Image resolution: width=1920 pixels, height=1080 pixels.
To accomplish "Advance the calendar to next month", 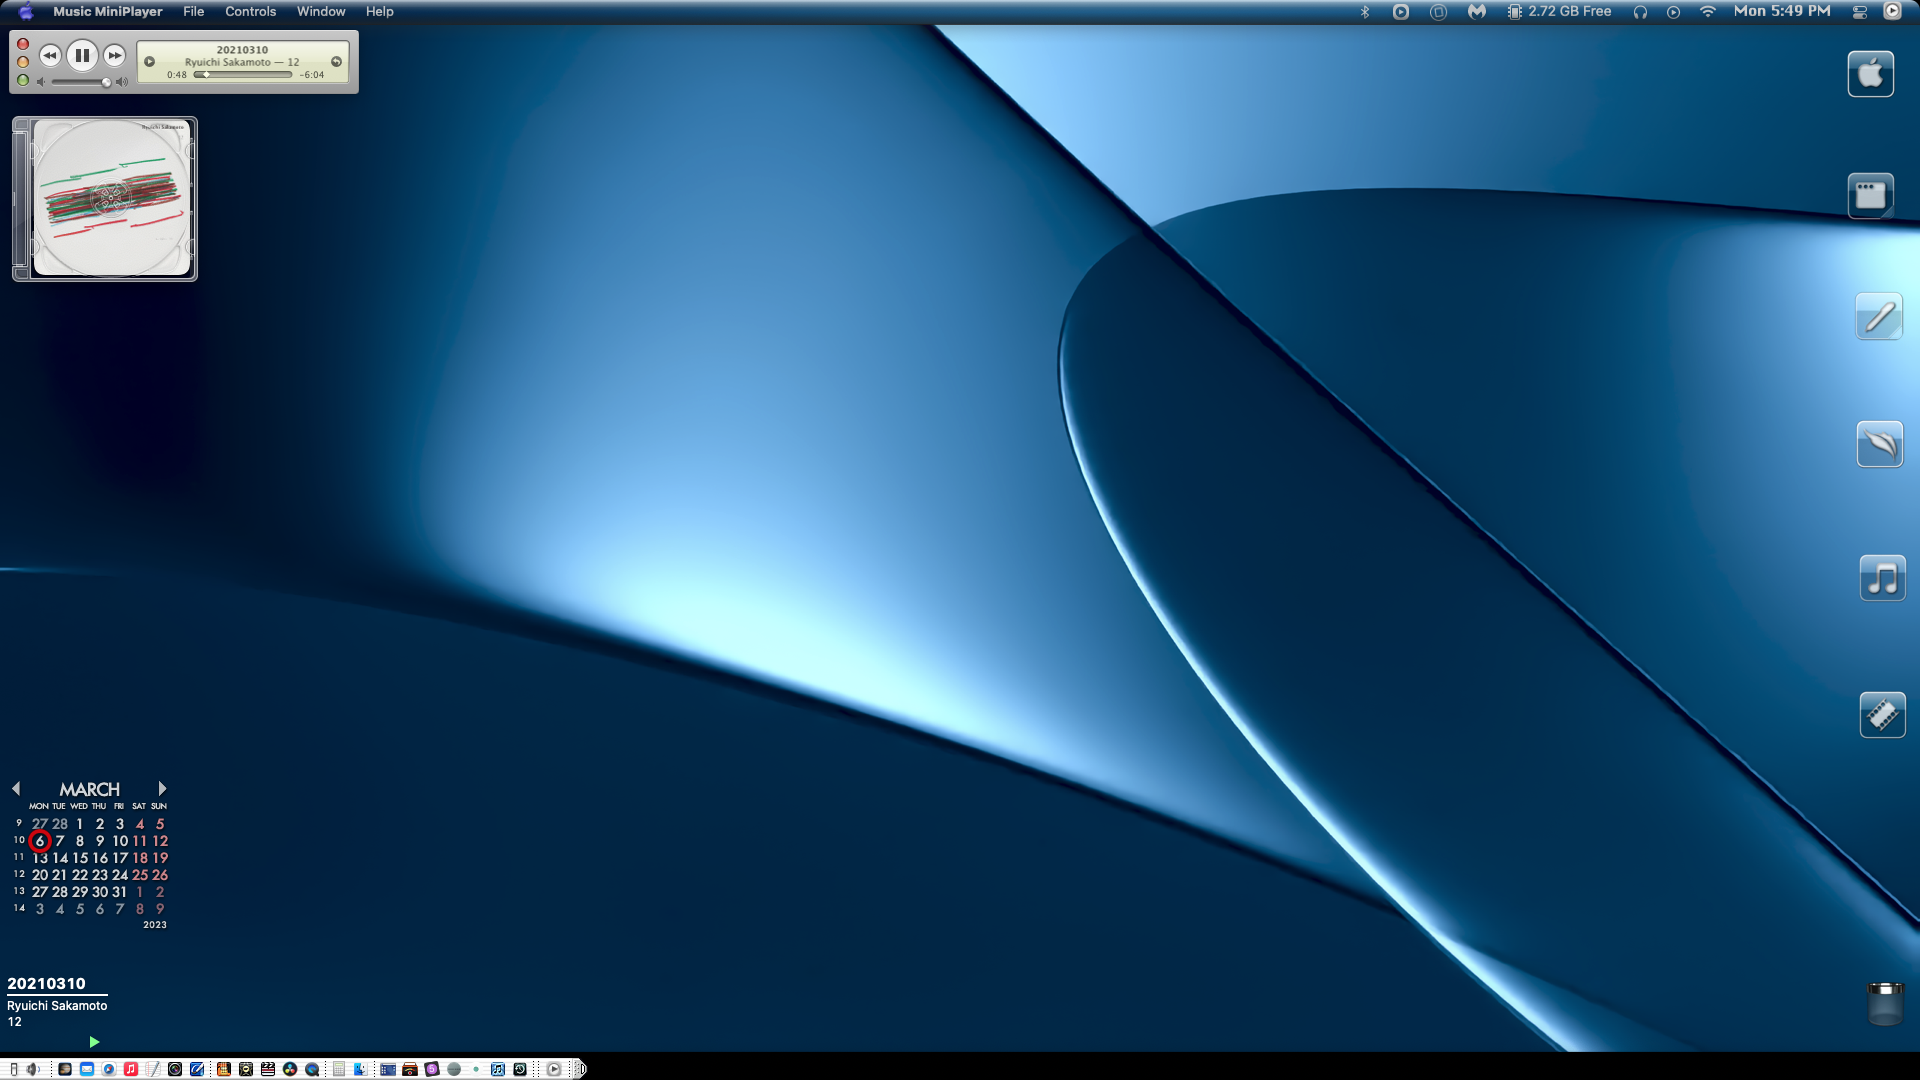I will [x=162, y=789].
